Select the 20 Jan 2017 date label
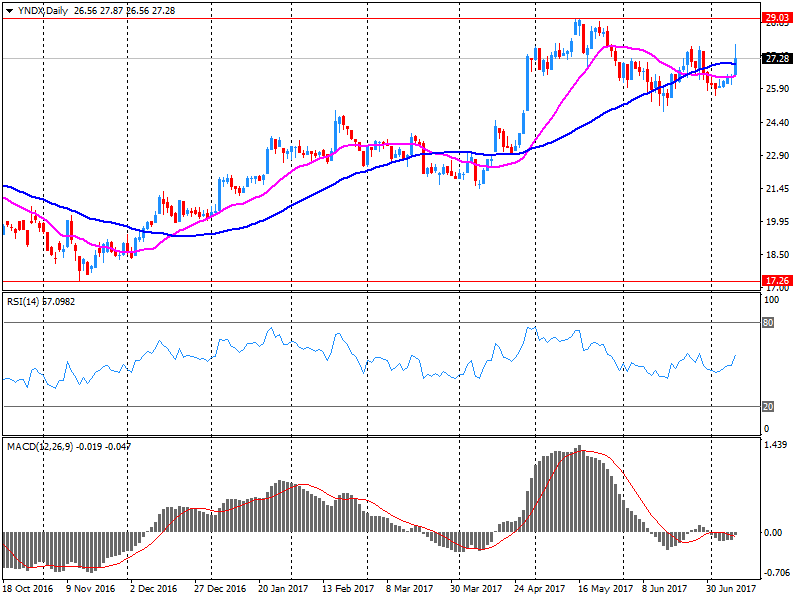This screenshot has width=800, height=600. coord(283,589)
